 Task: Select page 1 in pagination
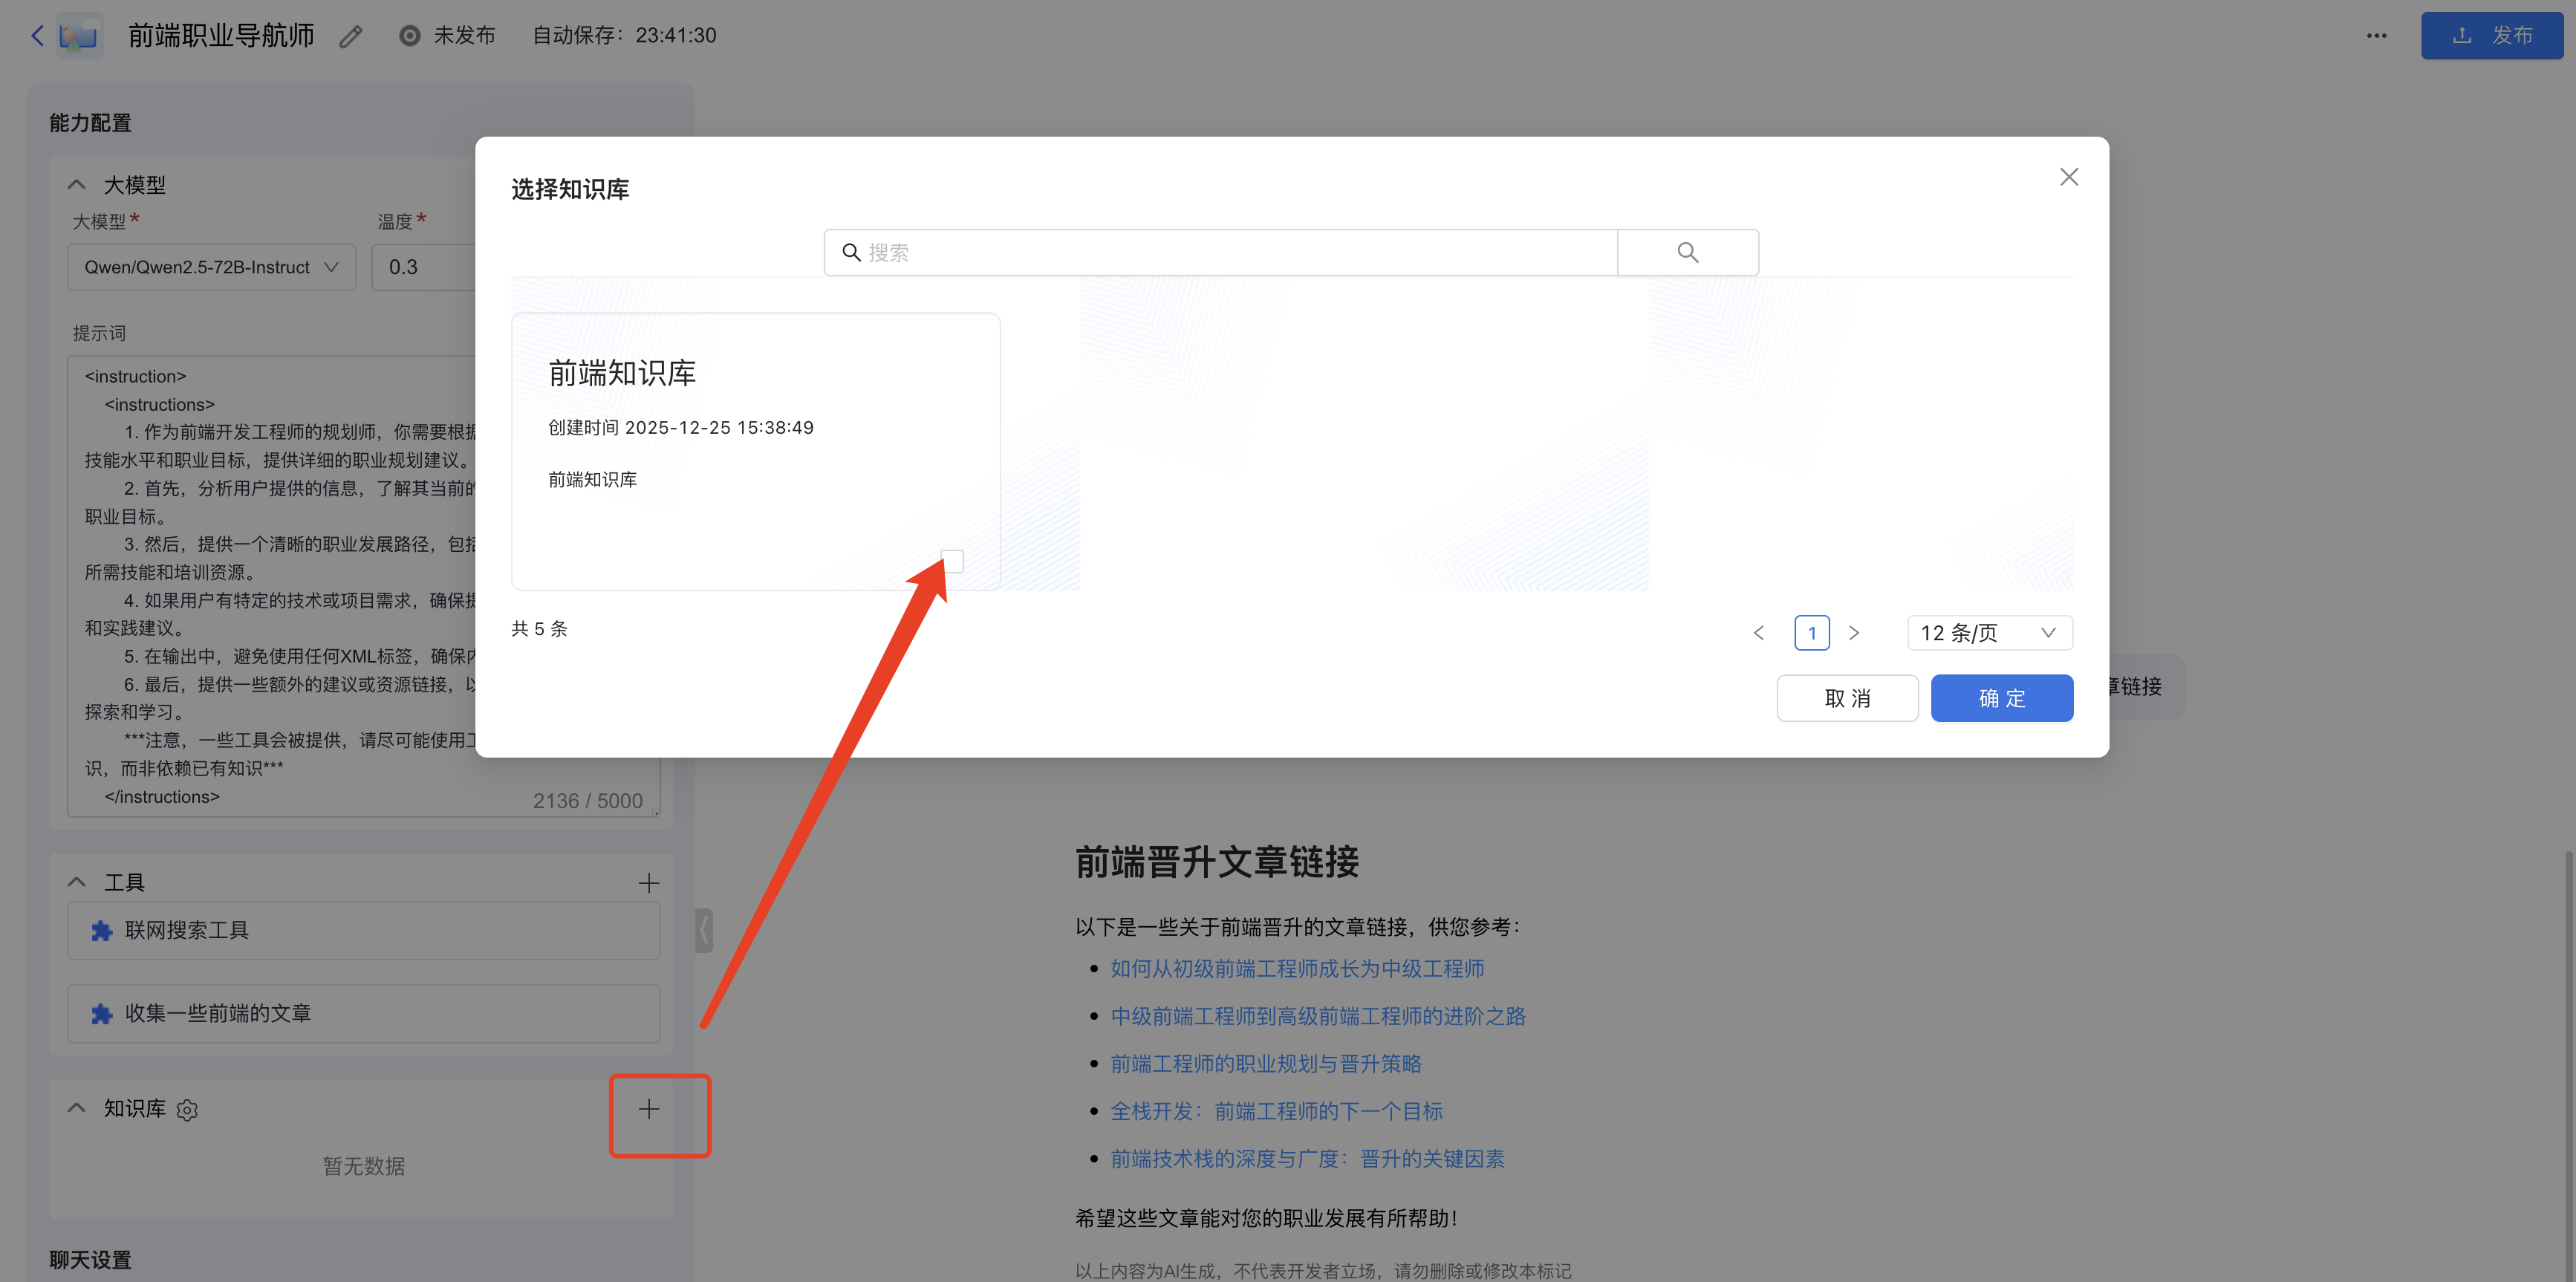1811,633
